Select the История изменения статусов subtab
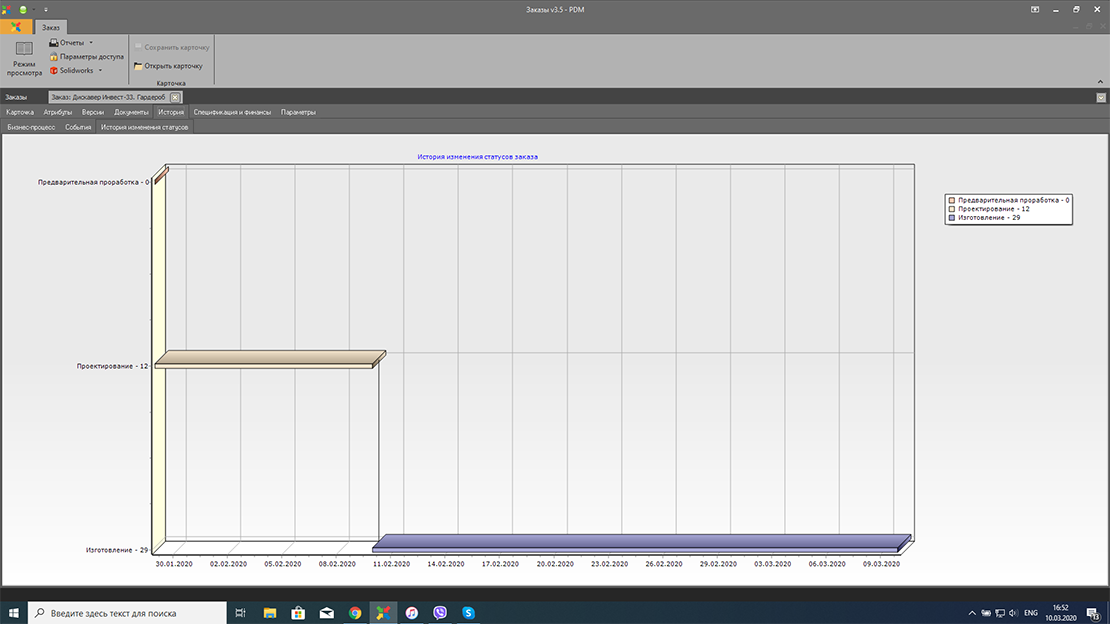This screenshot has height=624, width=1110. tap(144, 127)
